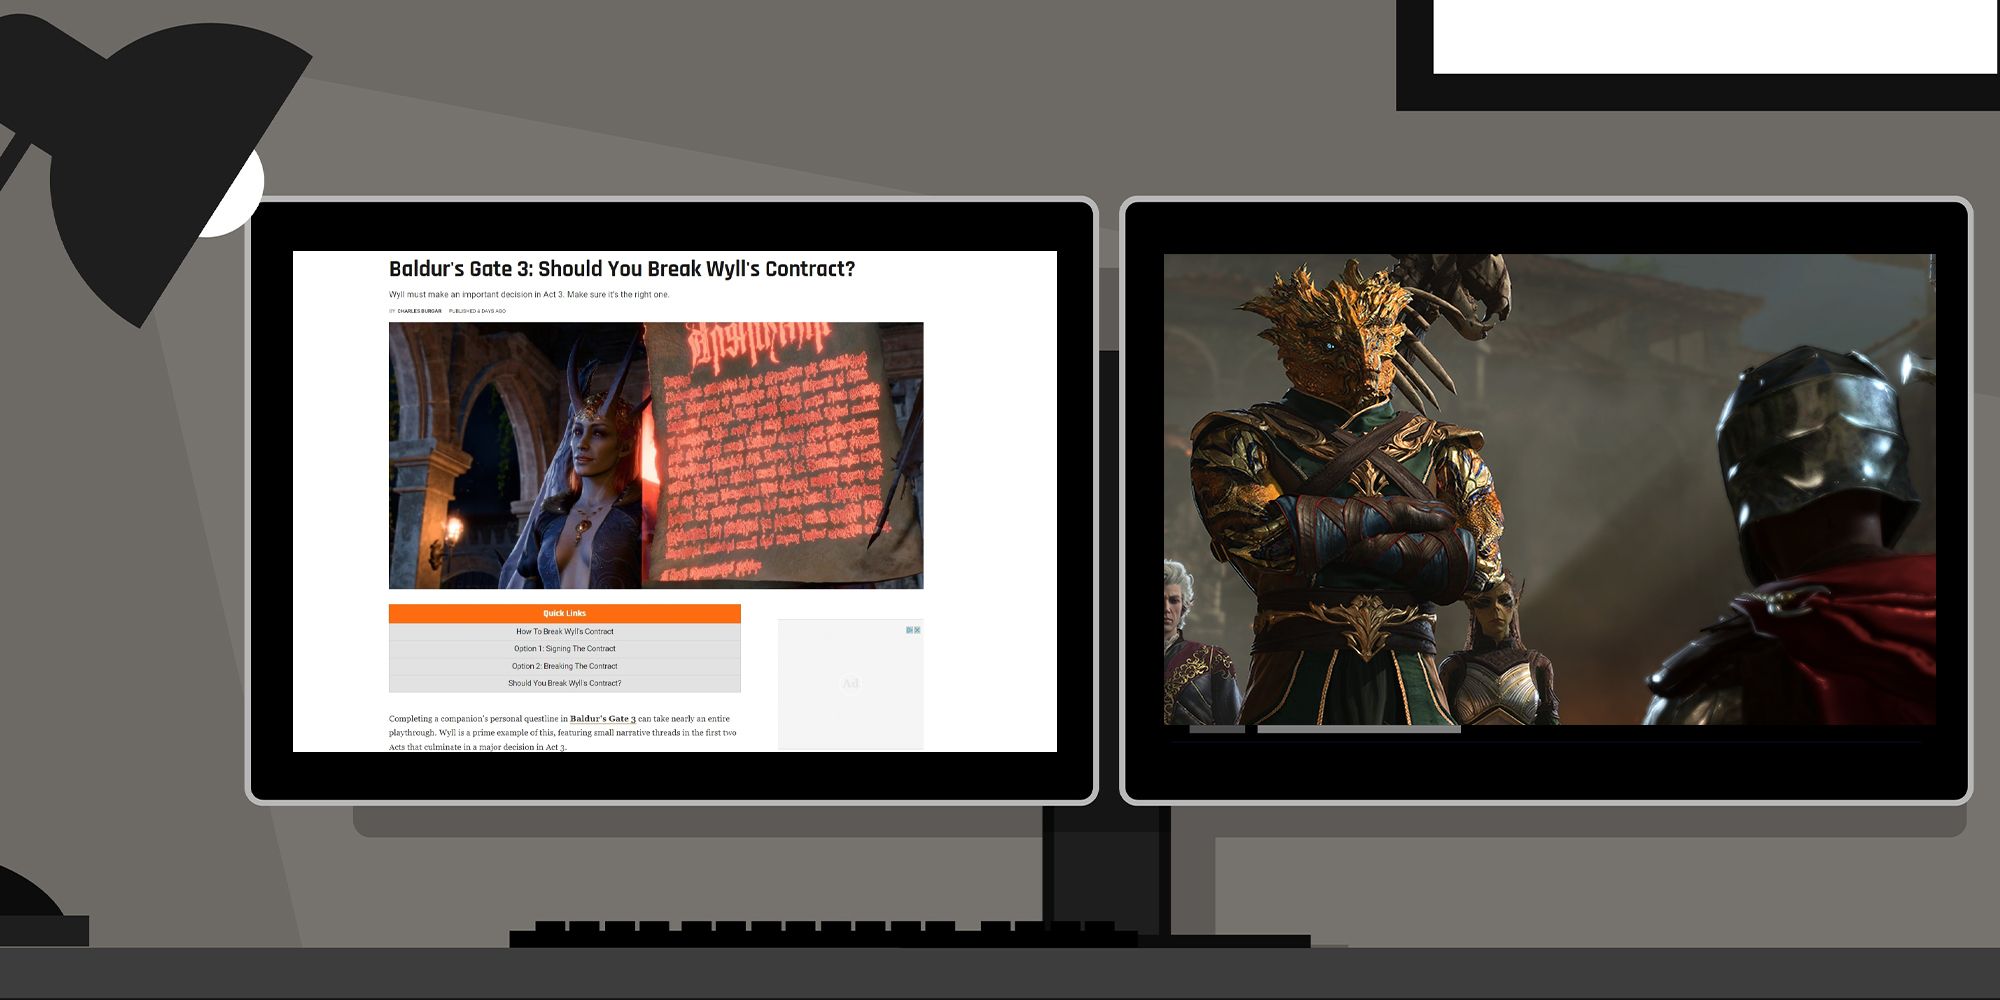Jump to Option 1: Signing The Contract

[x=564, y=649]
